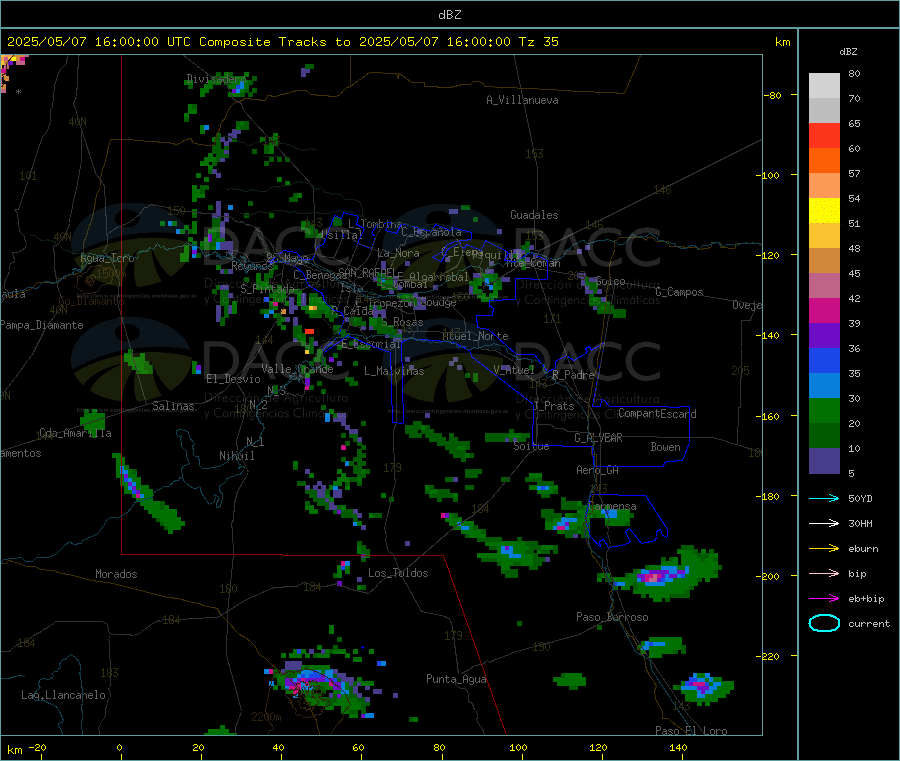Select the green 20–30 dBZ color band
The height and width of the screenshot is (761, 900).
824,411
